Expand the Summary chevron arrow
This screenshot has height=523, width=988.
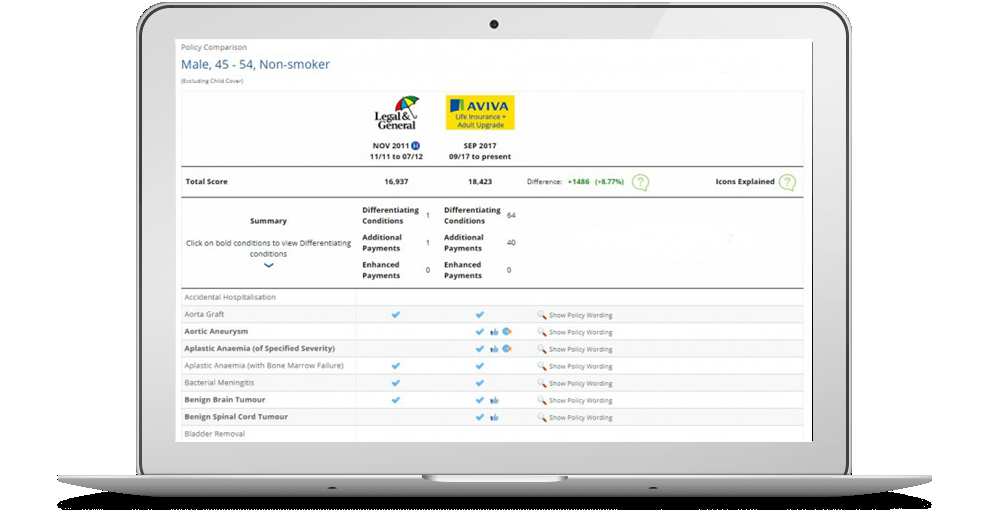point(268,266)
